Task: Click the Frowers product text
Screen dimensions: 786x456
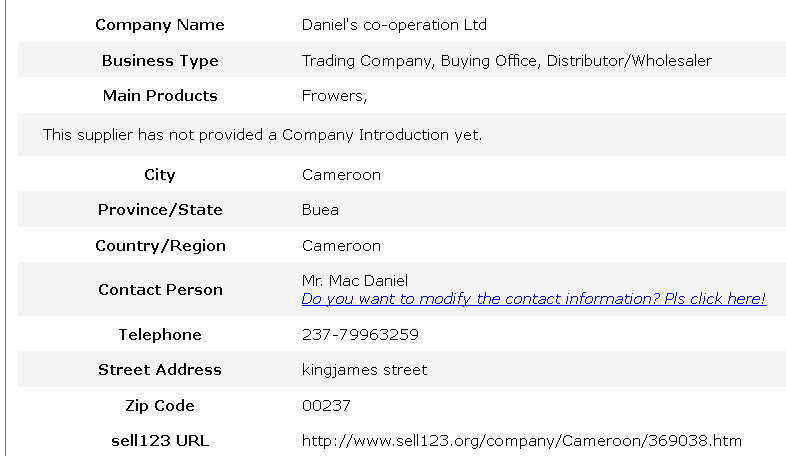Action: click(x=334, y=96)
